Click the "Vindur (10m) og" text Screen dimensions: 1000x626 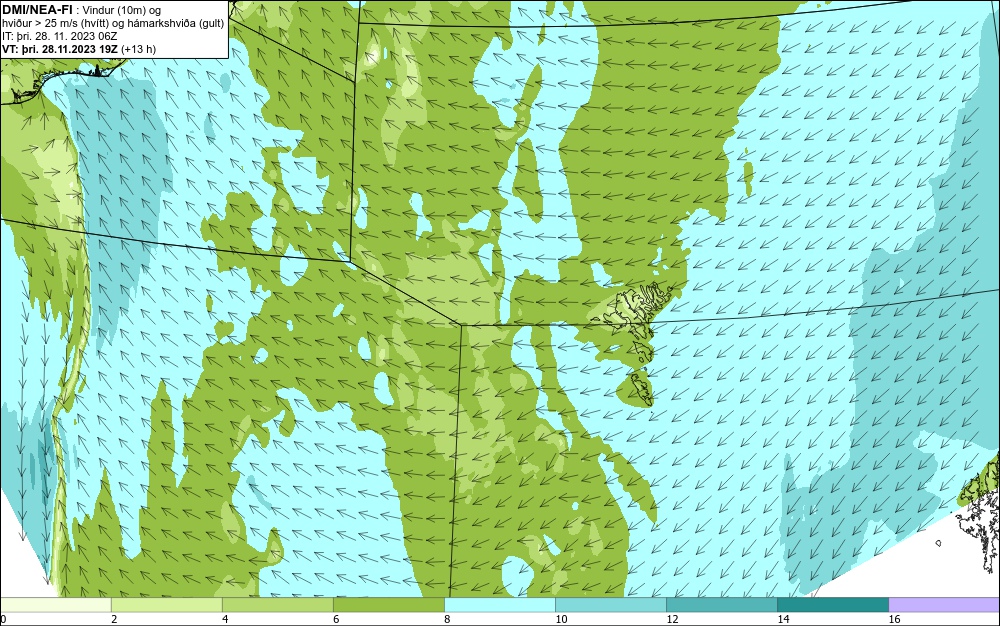(x=122, y=10)
